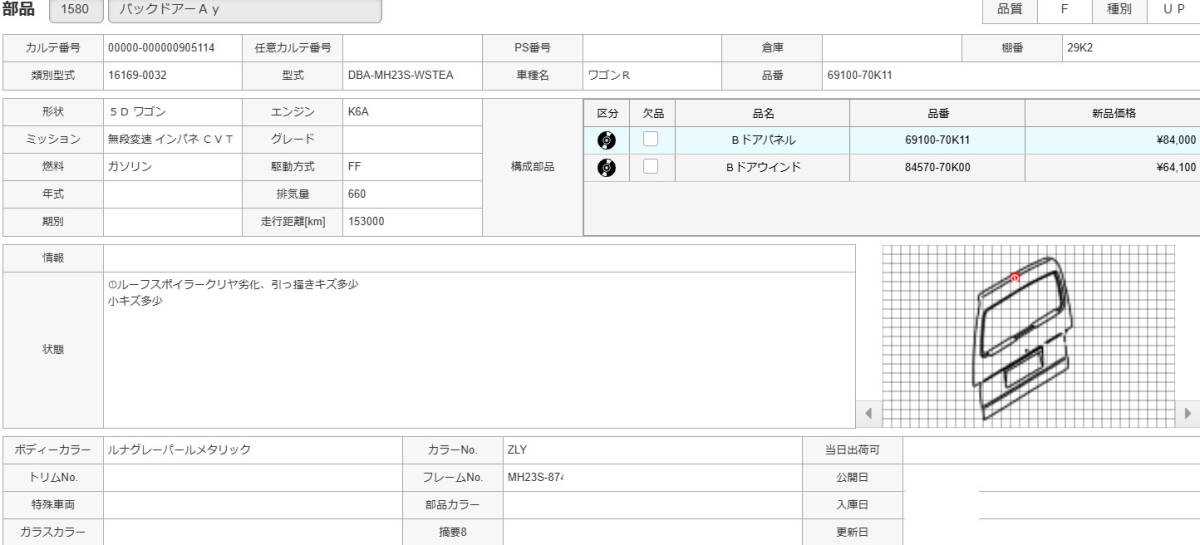The image size is (1200, 545).
Task: Click part number 69100-70K11 in parts table
Action: 937,140
